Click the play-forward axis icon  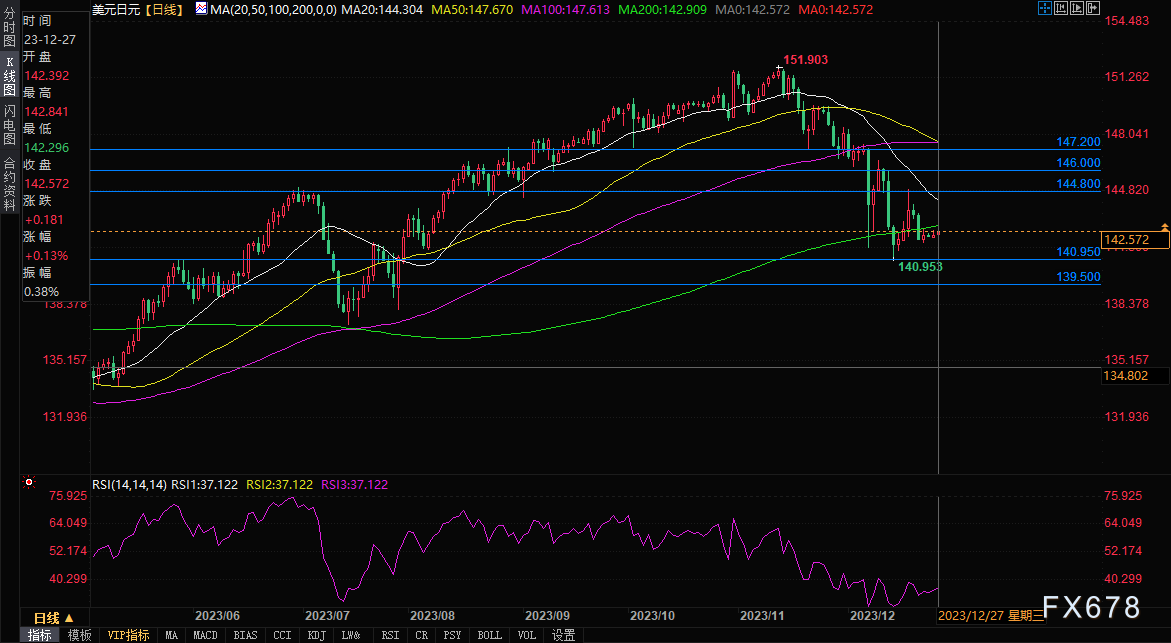pyautogui.click(x=1077, y=8)
